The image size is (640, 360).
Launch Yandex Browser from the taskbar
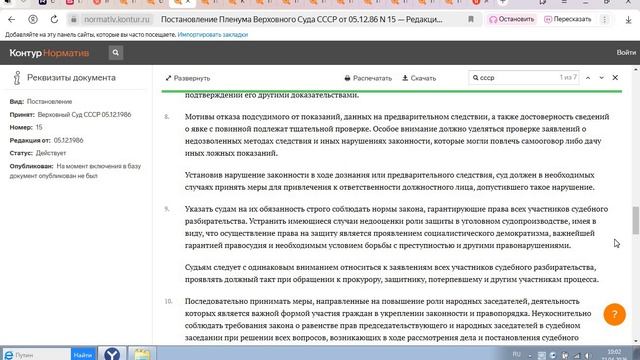112,353
